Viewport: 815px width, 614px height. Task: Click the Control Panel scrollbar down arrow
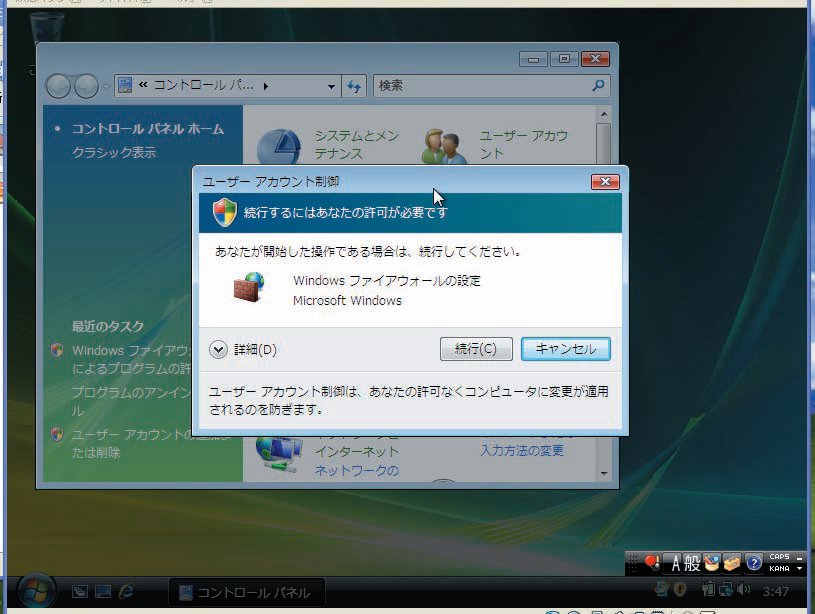coord(603,473)
